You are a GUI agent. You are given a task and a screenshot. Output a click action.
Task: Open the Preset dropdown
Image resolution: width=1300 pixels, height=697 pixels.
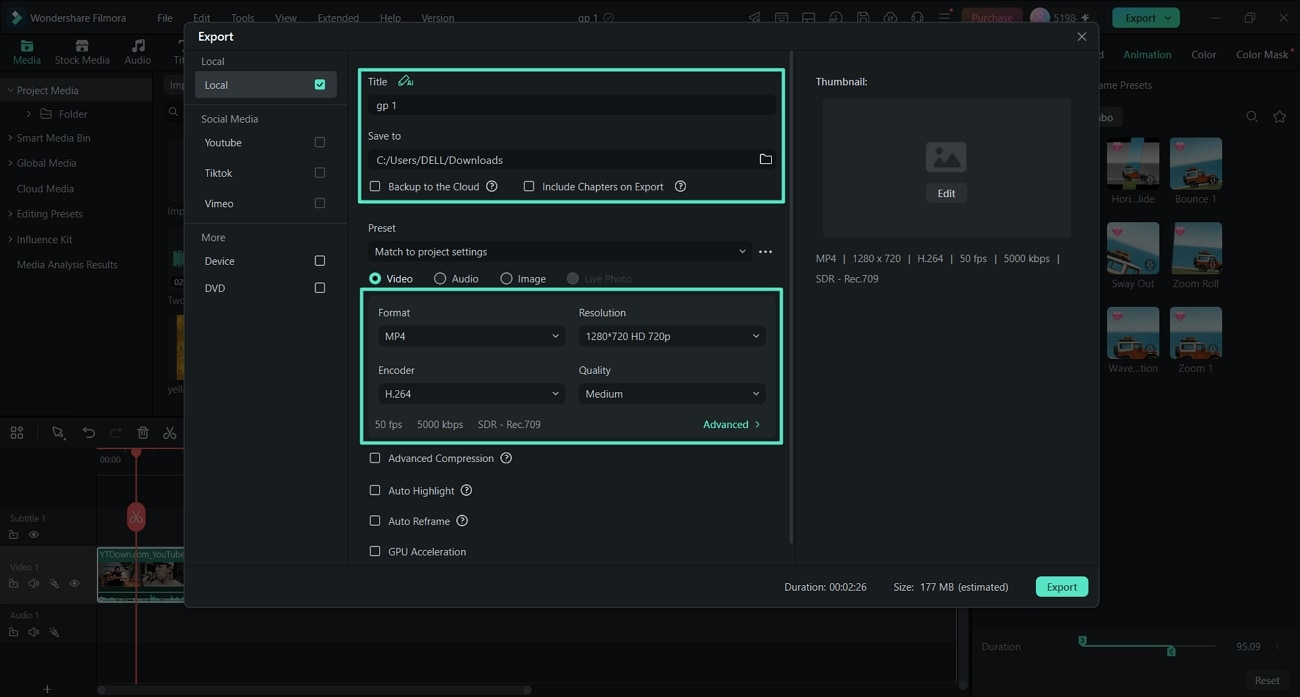(x=559, y=252)
